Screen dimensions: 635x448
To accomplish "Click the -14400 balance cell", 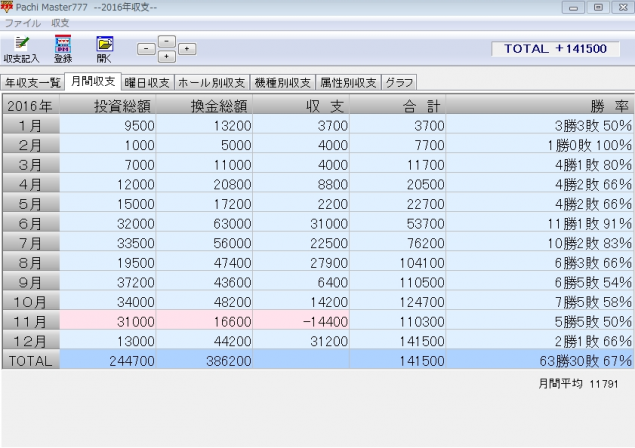I will click(x=301, y=321).
